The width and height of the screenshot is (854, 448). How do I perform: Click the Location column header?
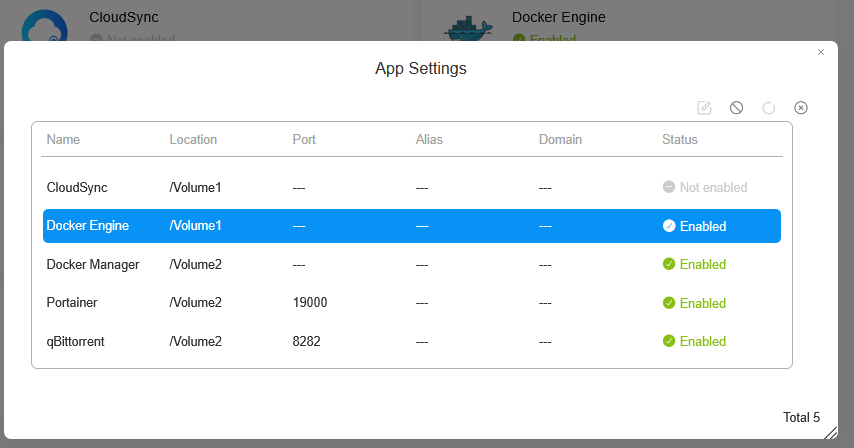193,140
